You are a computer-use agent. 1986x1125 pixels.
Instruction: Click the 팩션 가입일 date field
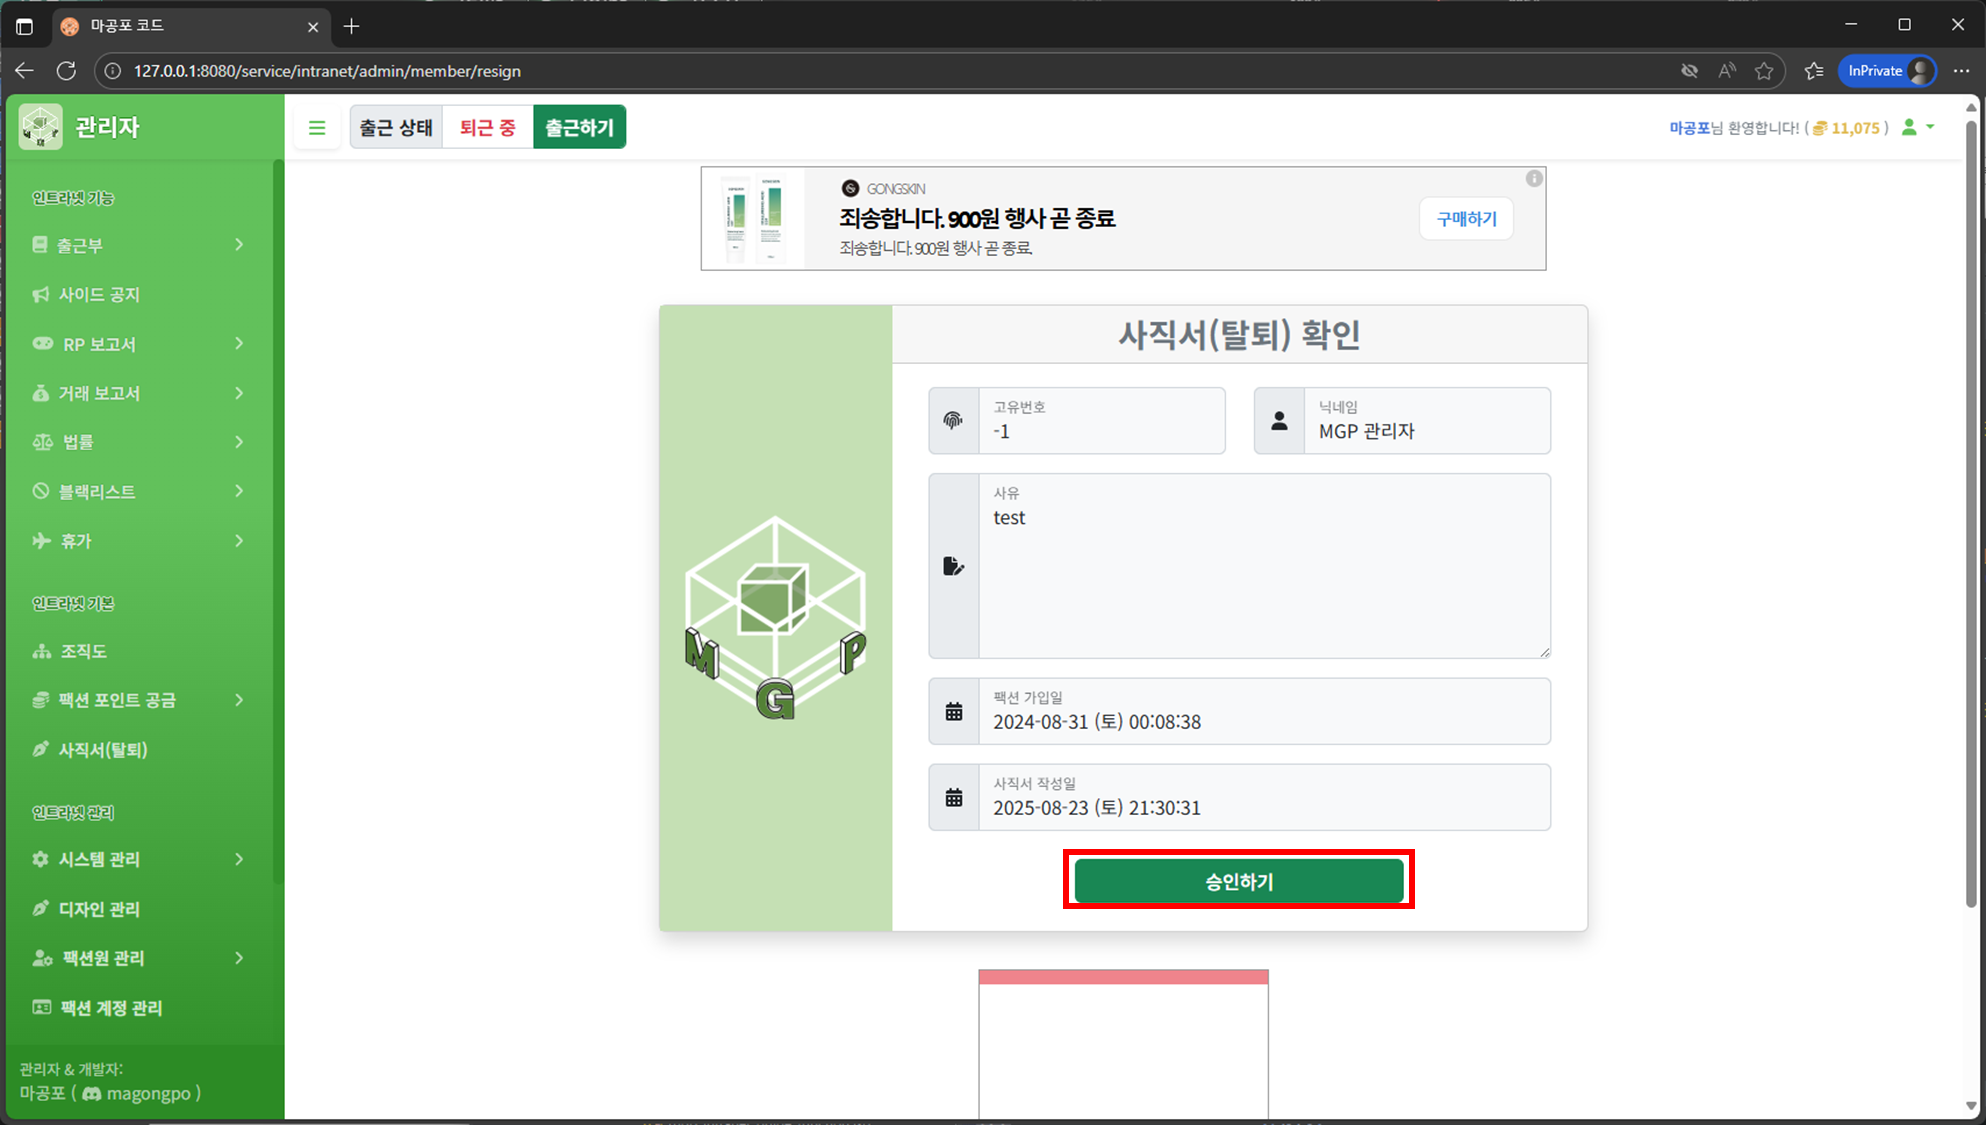(x=1264, y=712)
